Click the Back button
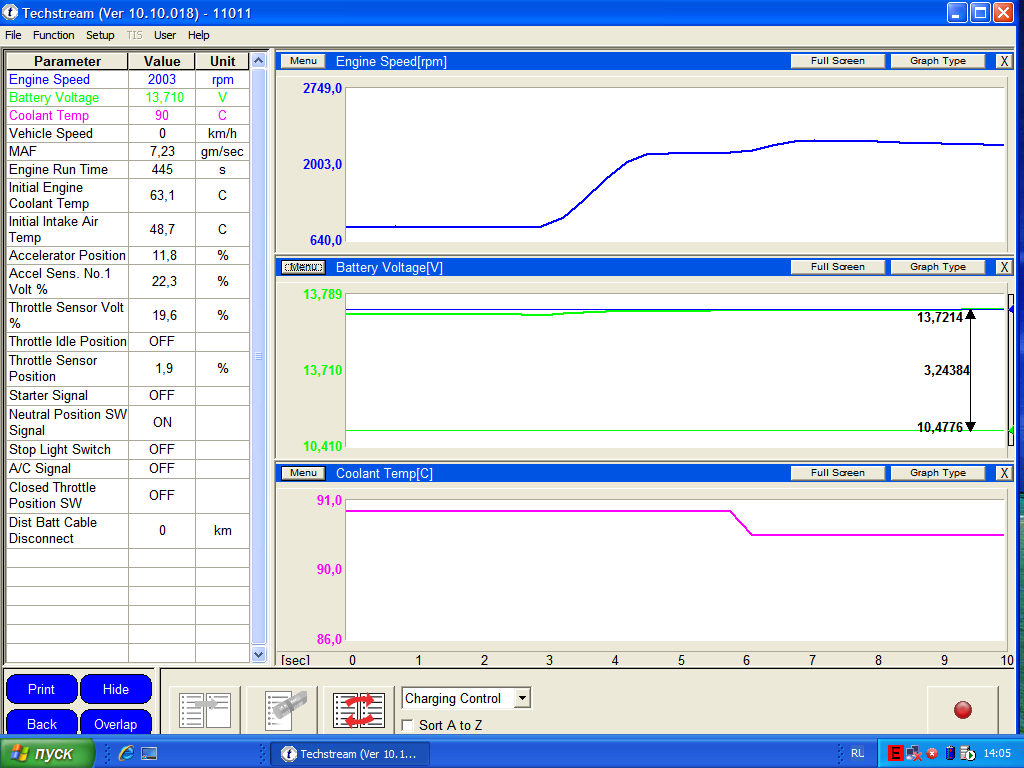Screen dimensions: 1024x768 tap(42, 724)
